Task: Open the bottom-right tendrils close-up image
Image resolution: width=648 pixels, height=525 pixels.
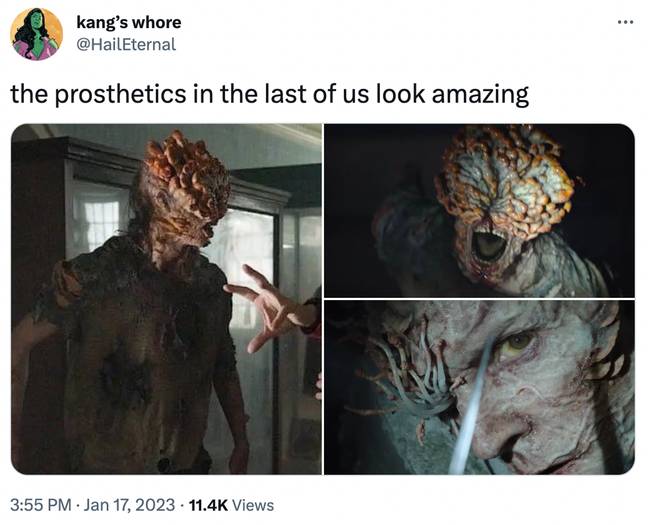Action: coord(479,387)
